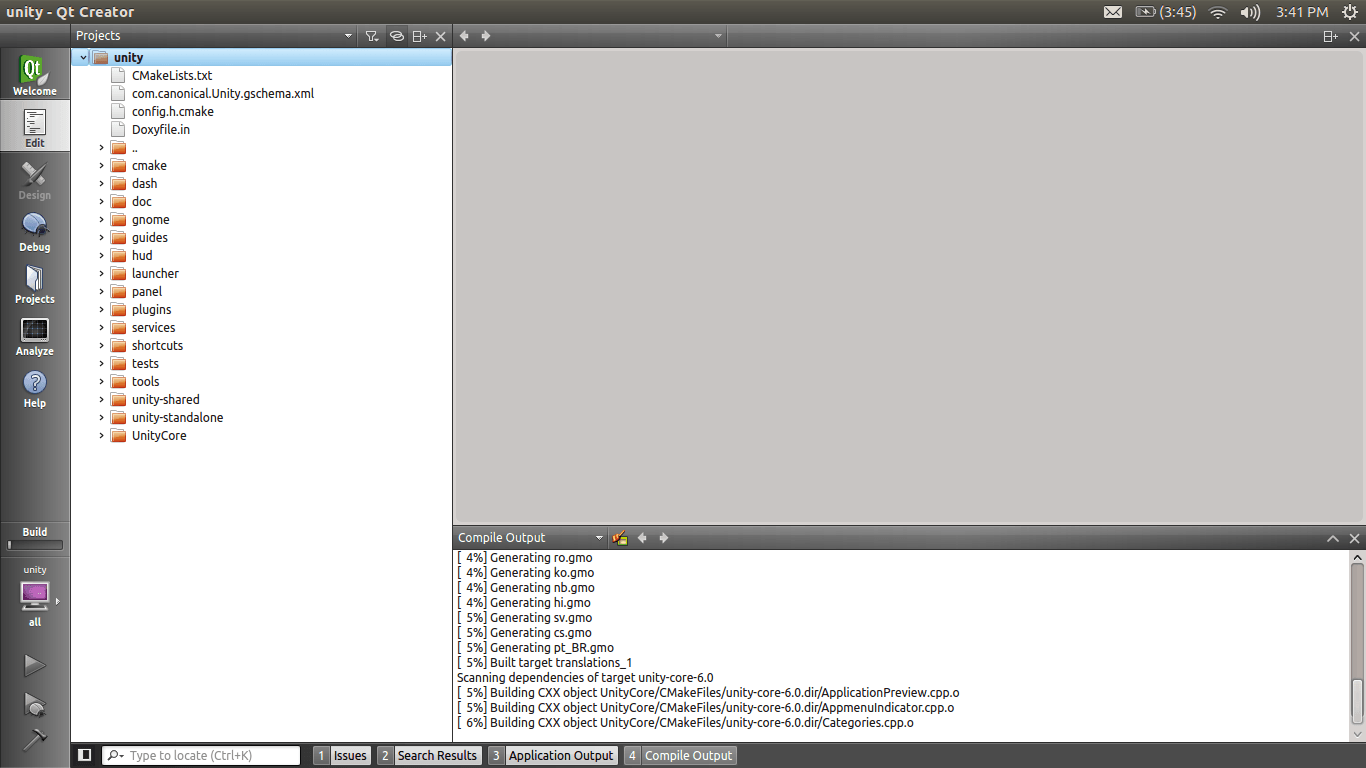Open the Design mode
The height and width of the screenshot is (768, 1366).
point(35,180)
